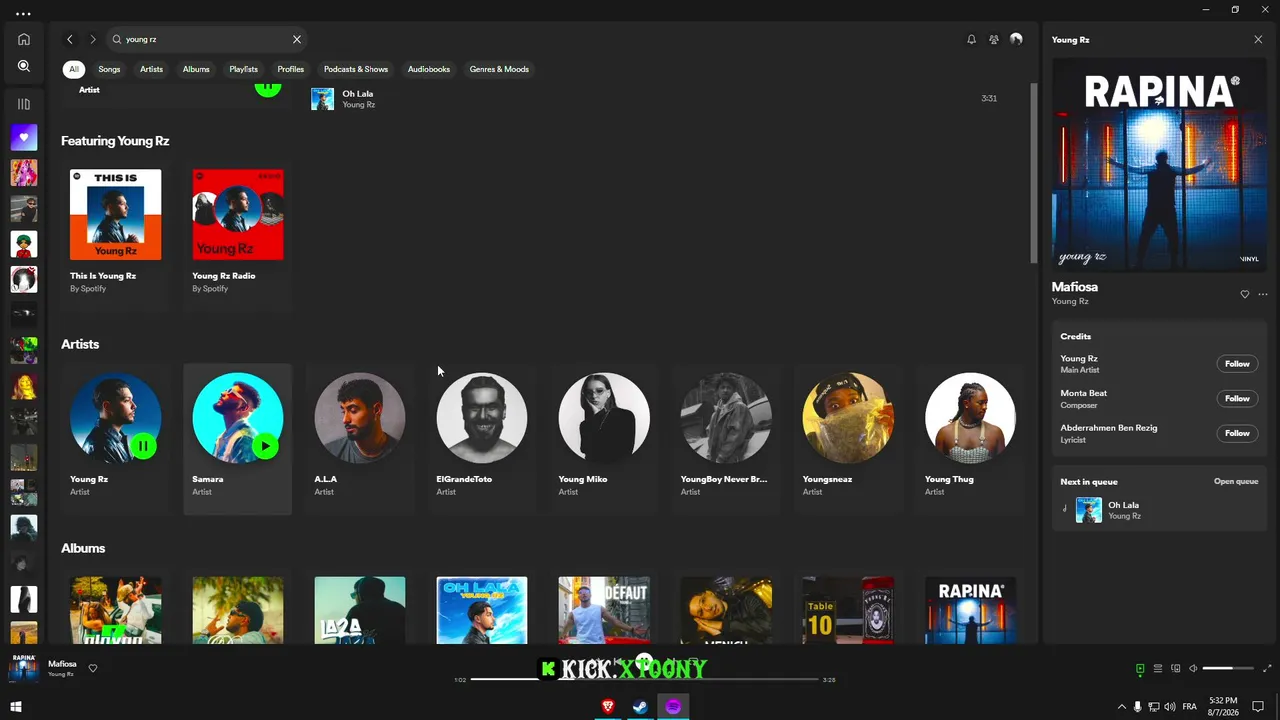Open Brave browser from taskbar

click(x=607, y=707)
